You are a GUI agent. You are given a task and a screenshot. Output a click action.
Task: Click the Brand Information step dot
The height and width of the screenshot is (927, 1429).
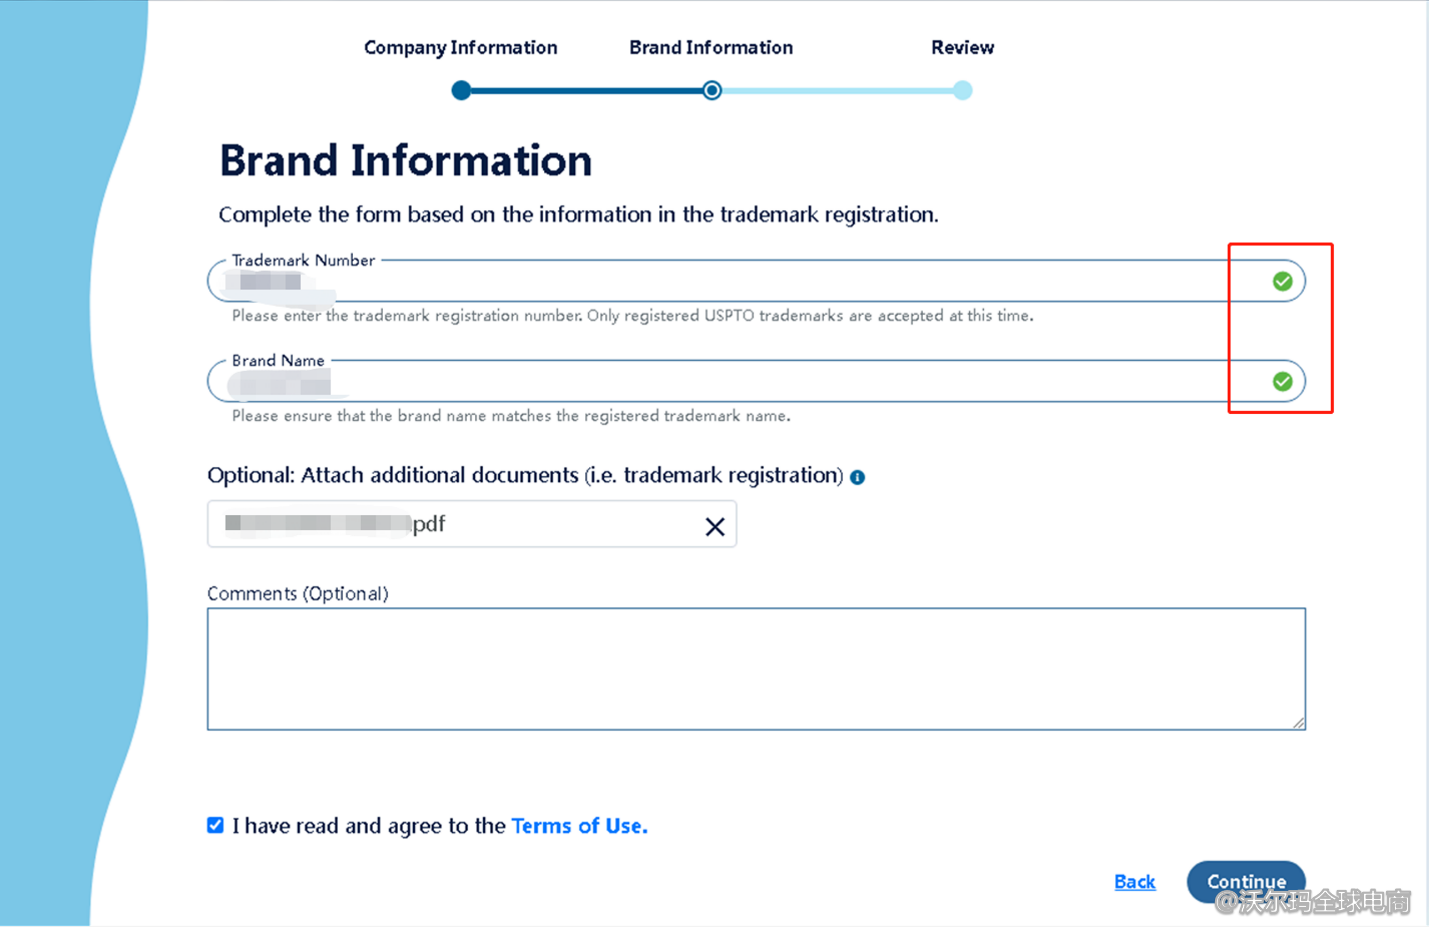[711, 91]
